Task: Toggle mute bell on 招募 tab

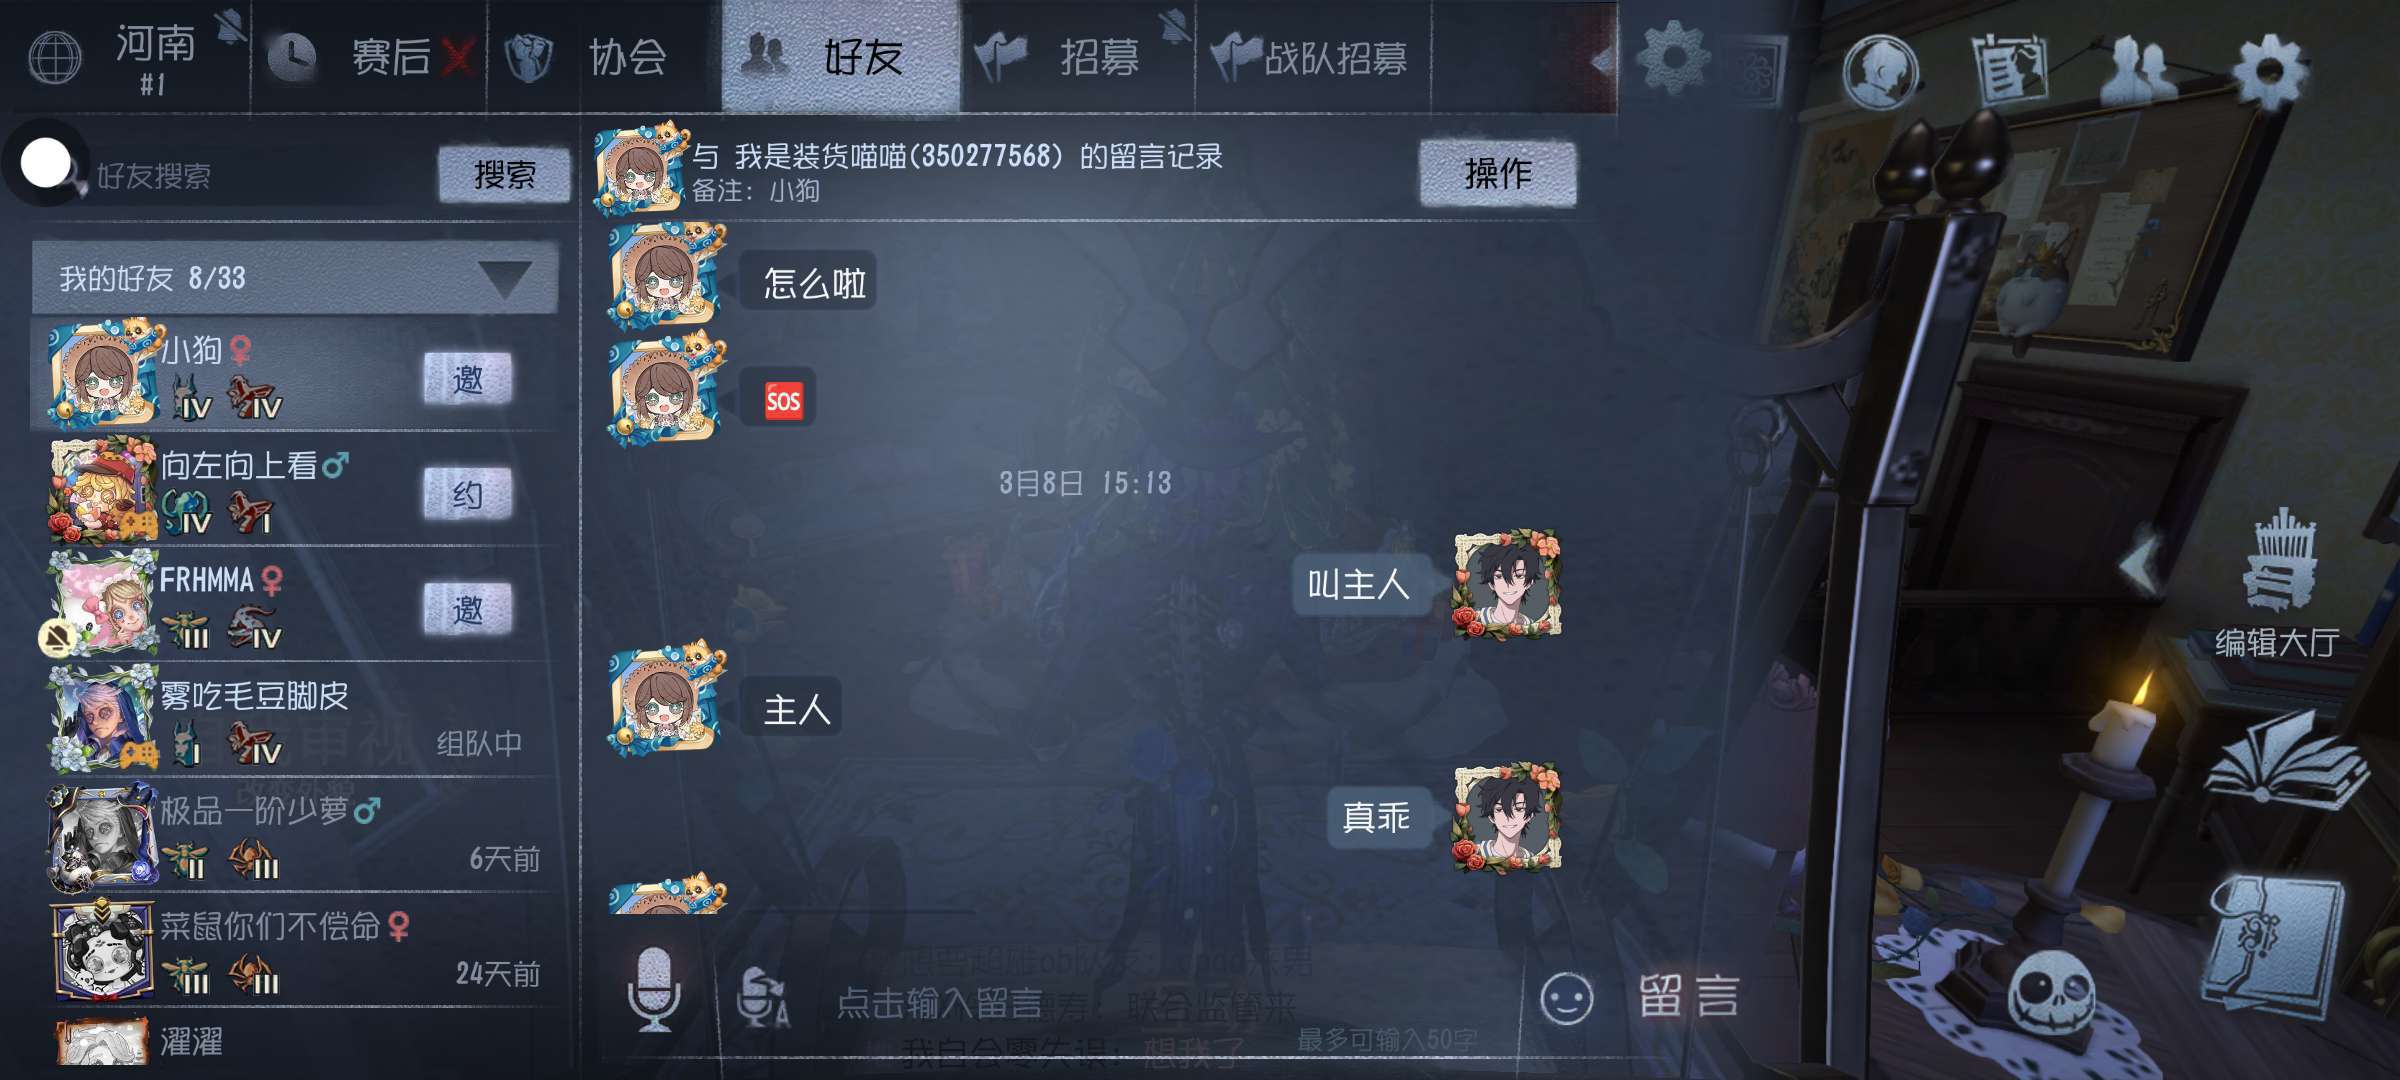Action: 1174,26
